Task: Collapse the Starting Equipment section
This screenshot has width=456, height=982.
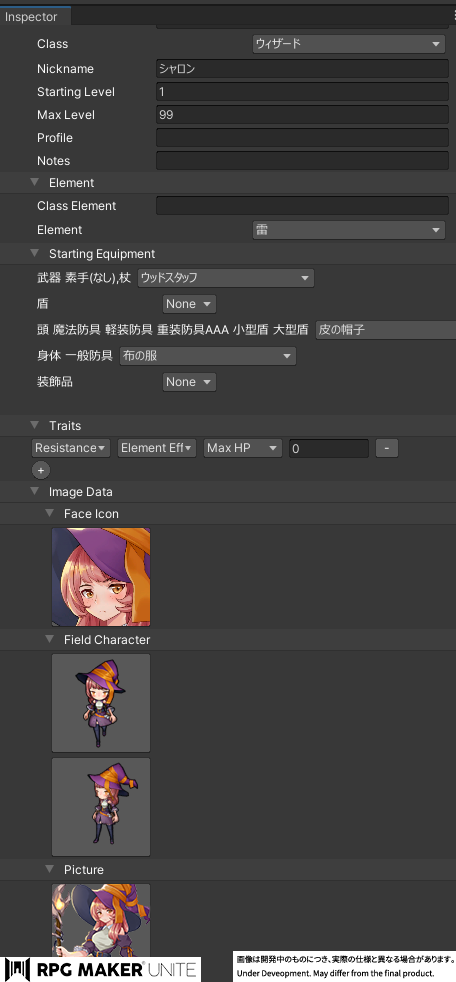Action: click(34, 254)
